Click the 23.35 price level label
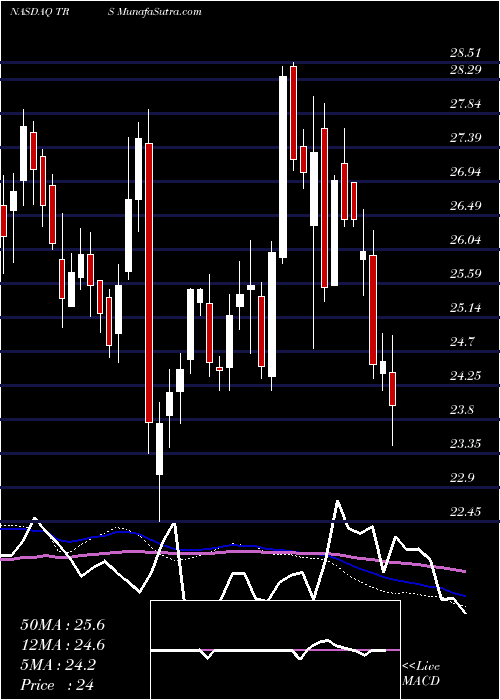The height and width of the screenshot is (700, 500). click(465, 444)
